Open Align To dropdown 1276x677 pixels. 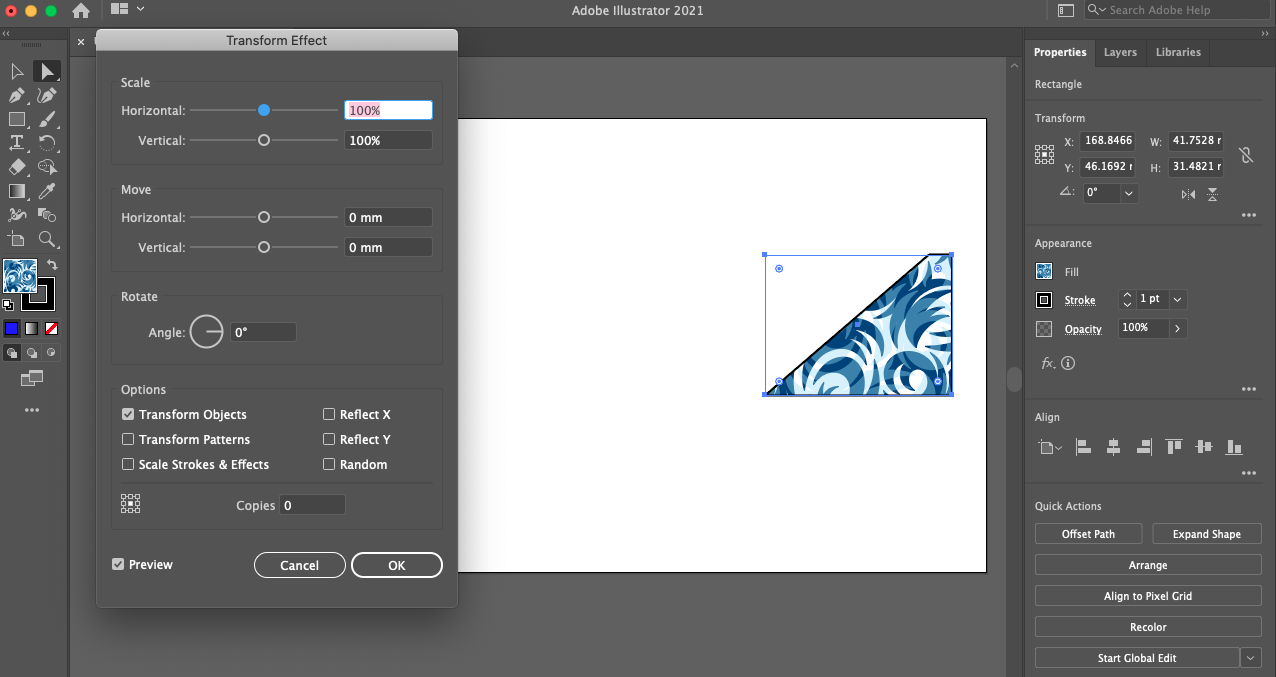pos(1049,447)
